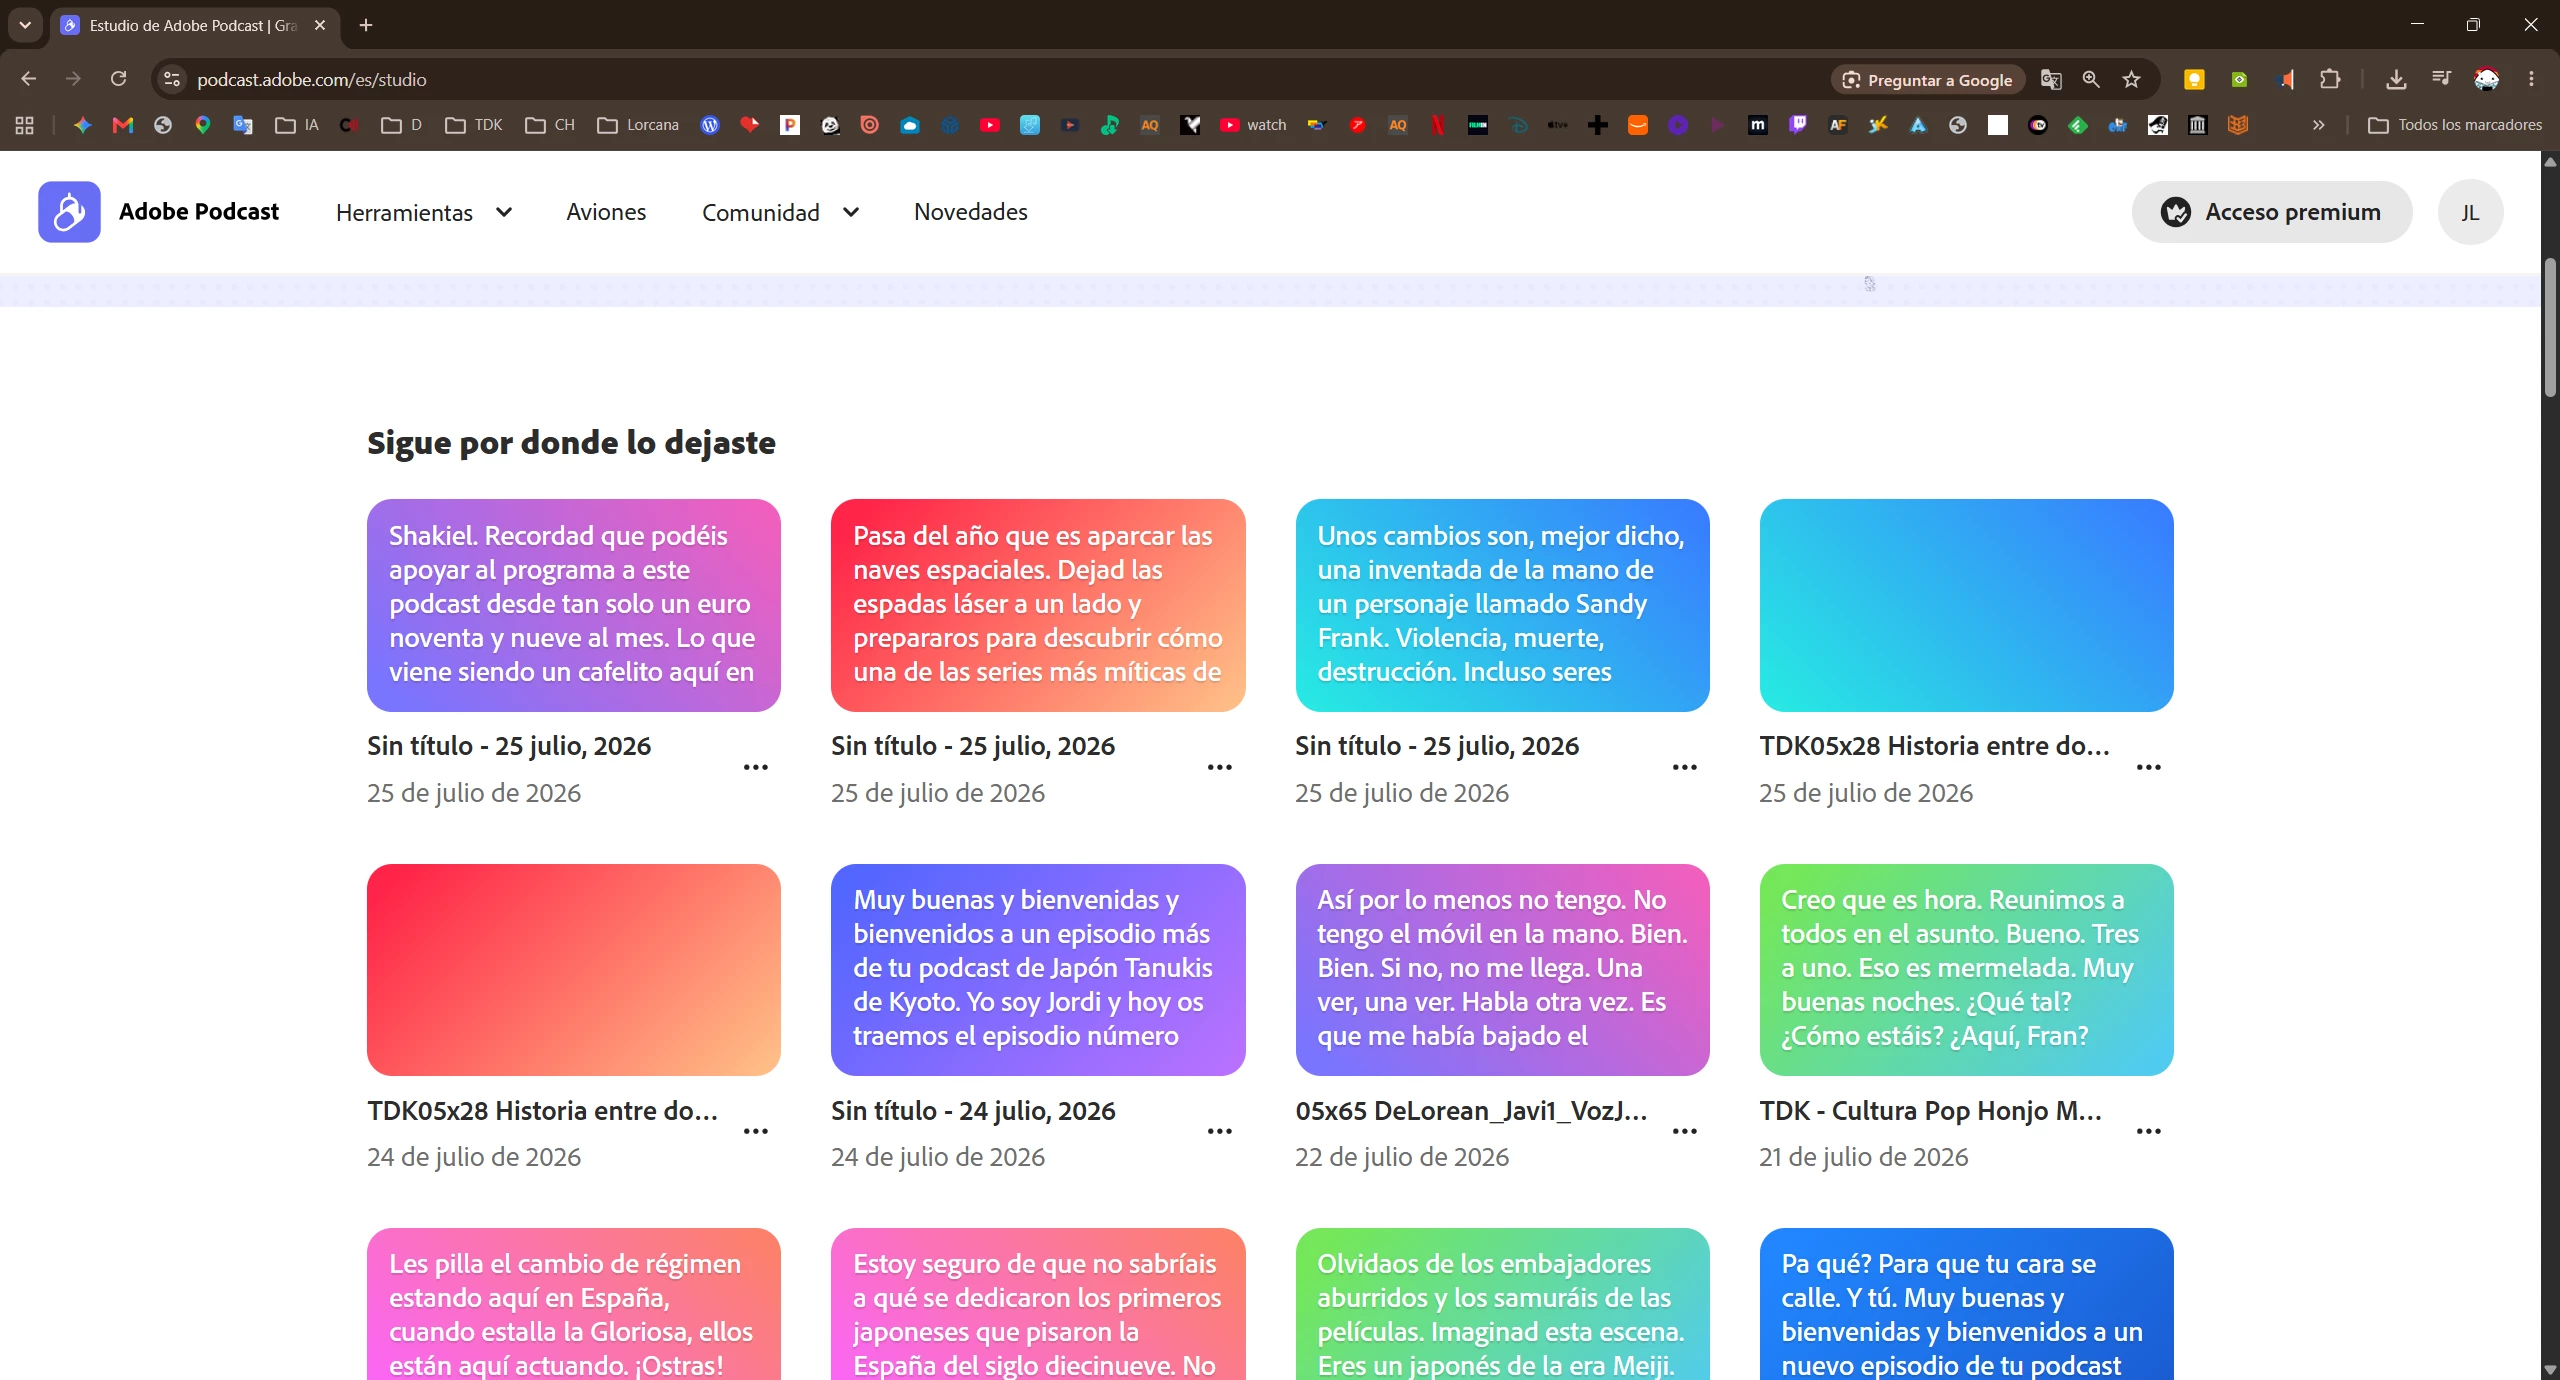Open the Lorcana bookmarks folder
Screen dimensions: 2560x1380
638,125
